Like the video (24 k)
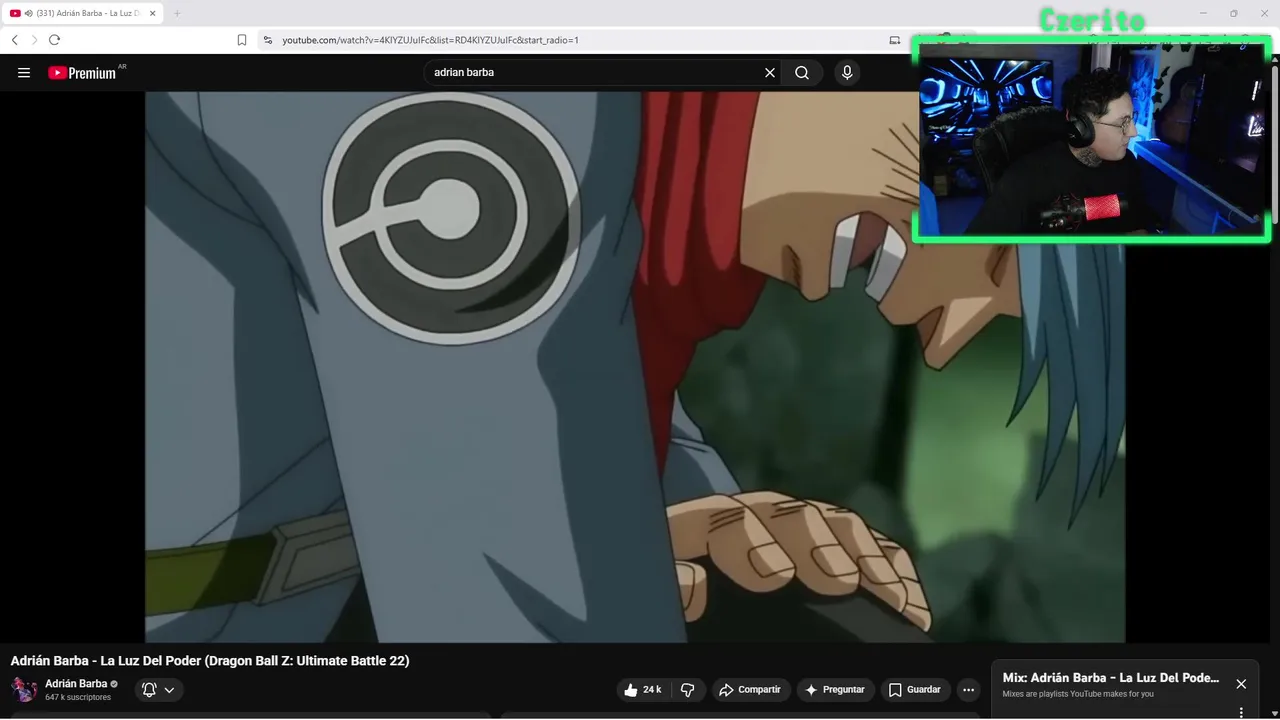Image resolution: width=1280 pixels, height=720 pixels. [642, 690]
